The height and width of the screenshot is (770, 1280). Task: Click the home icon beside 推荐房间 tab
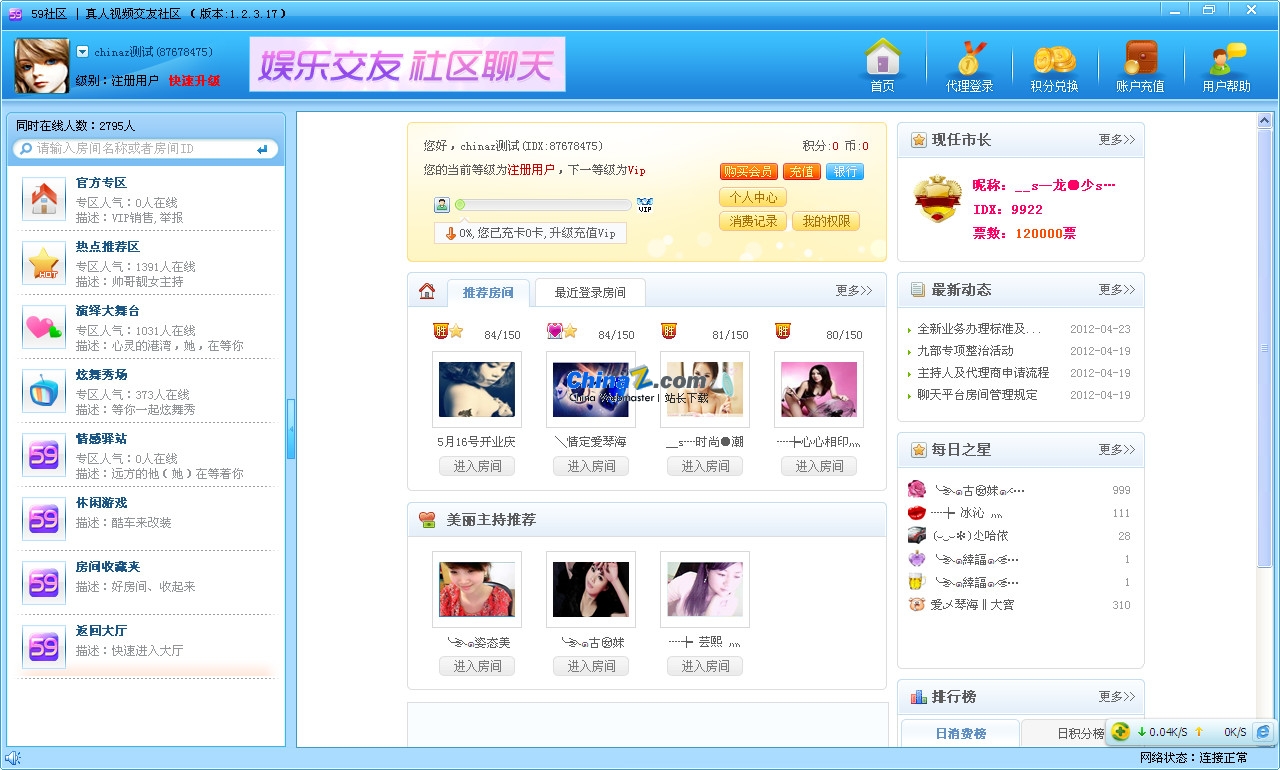[427, 291]
